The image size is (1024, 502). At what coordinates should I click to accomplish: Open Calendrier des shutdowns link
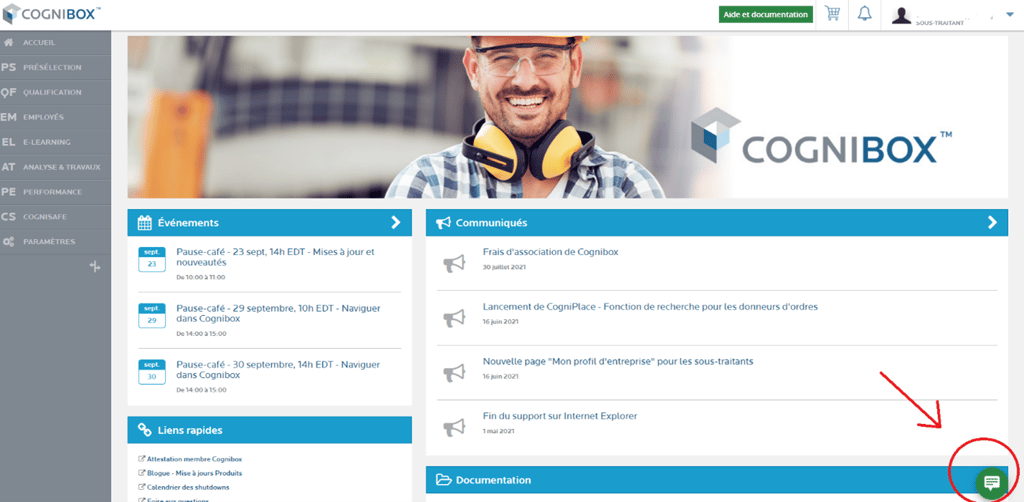point(187,487)
